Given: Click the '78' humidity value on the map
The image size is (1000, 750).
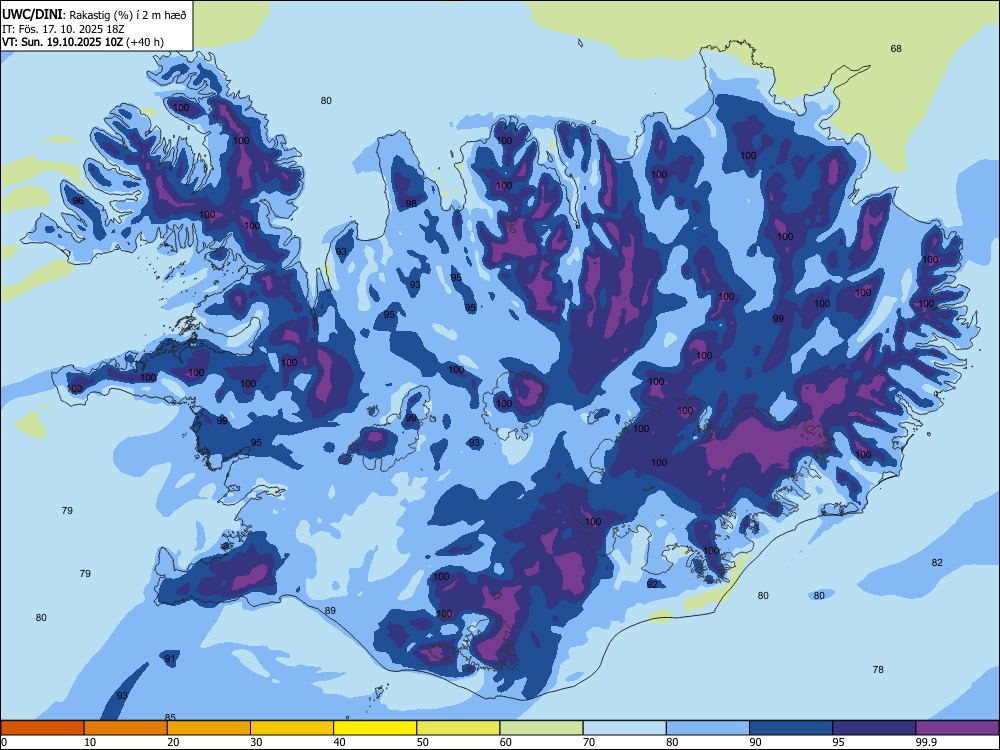Looking at the screenshot, I should pyautogui.click(x=878, y=669).
